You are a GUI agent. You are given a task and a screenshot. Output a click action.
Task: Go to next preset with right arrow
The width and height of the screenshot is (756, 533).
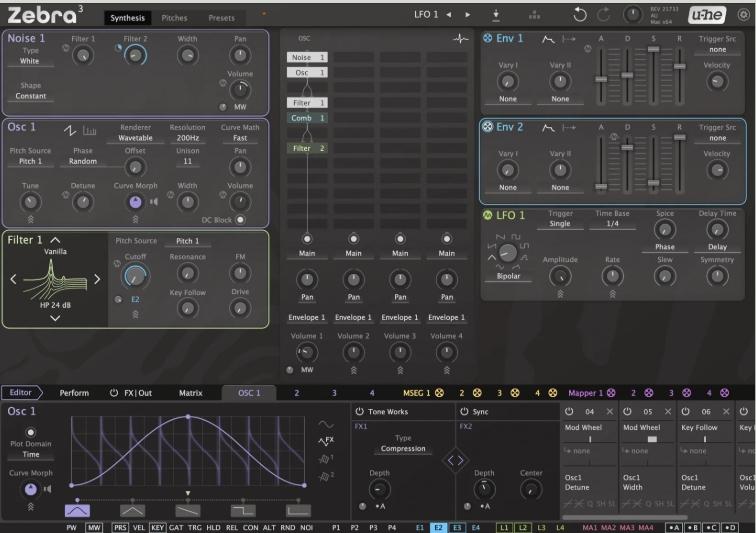point(466,15)
